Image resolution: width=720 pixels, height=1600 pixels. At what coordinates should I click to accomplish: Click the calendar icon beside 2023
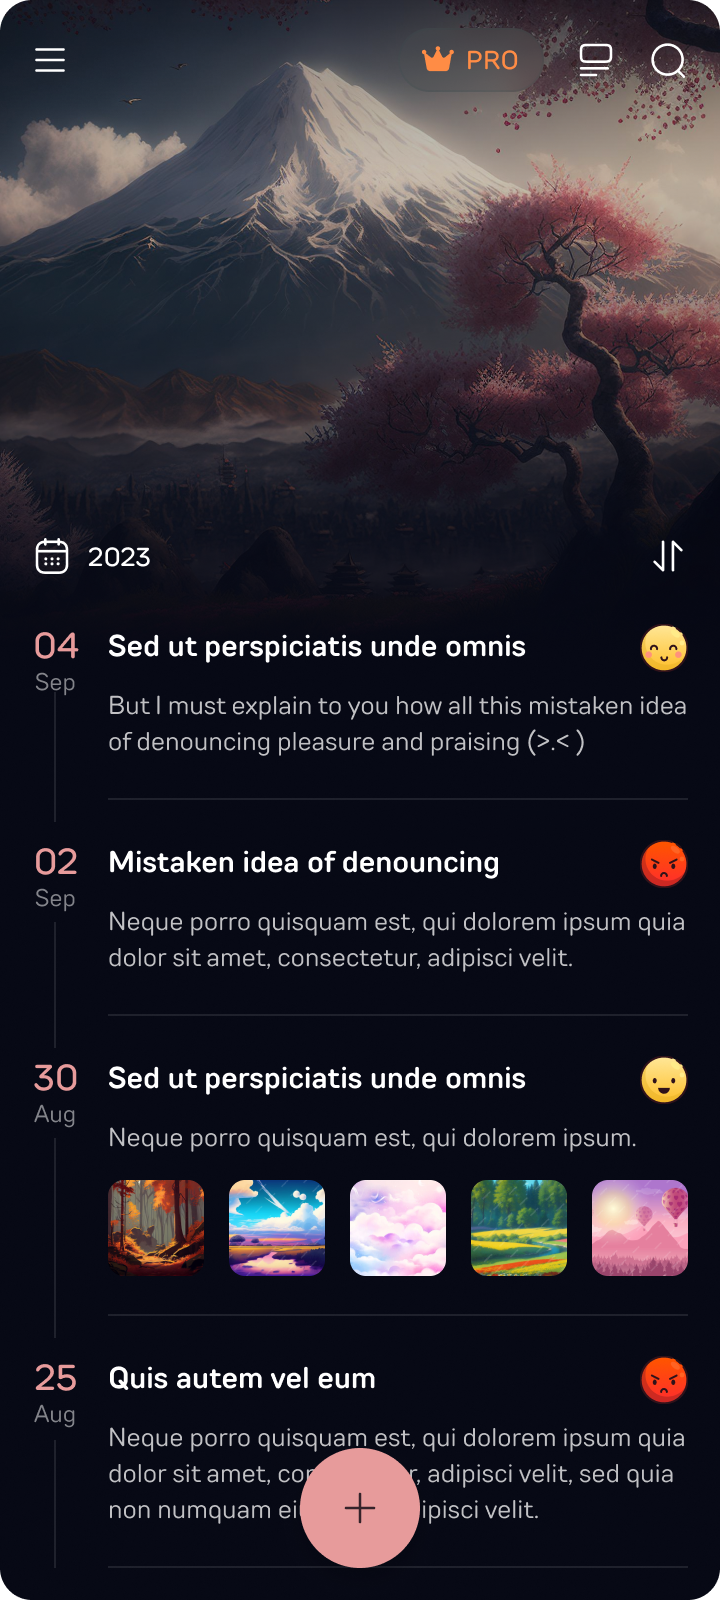coord(52,556)
